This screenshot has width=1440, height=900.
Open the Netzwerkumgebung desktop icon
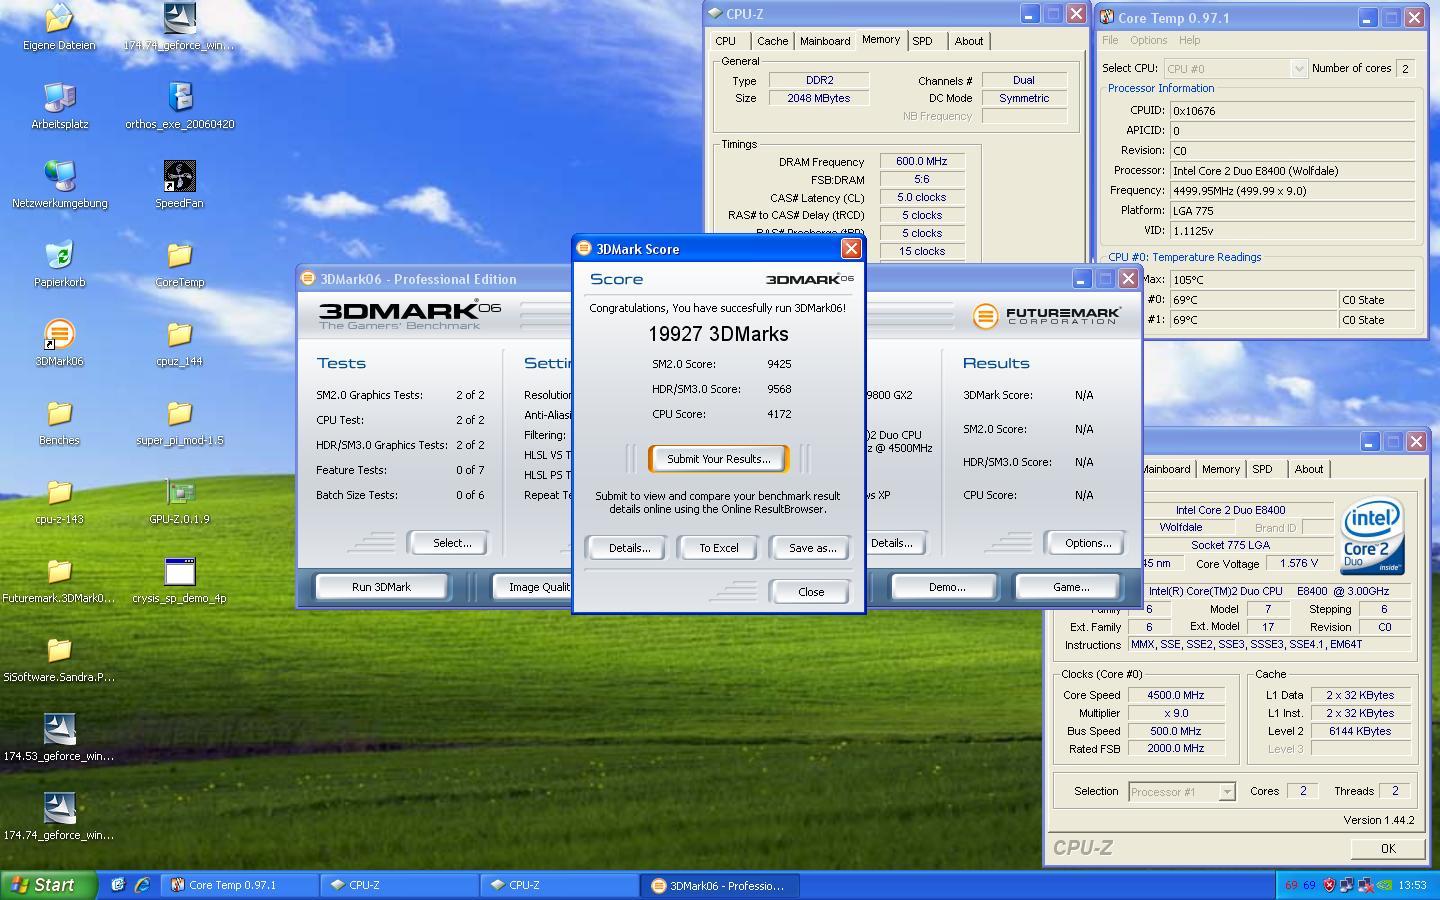[x=59, y=184]
